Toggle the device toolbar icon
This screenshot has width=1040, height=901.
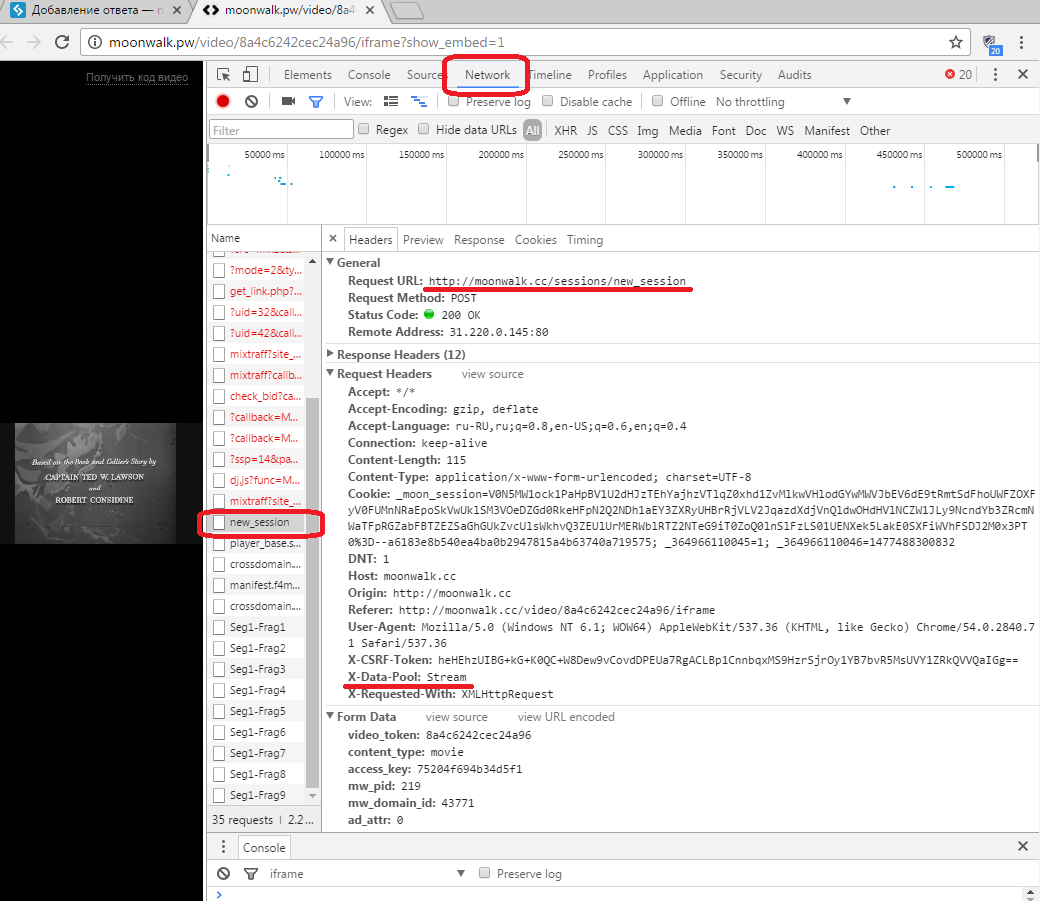pos(250,75)
